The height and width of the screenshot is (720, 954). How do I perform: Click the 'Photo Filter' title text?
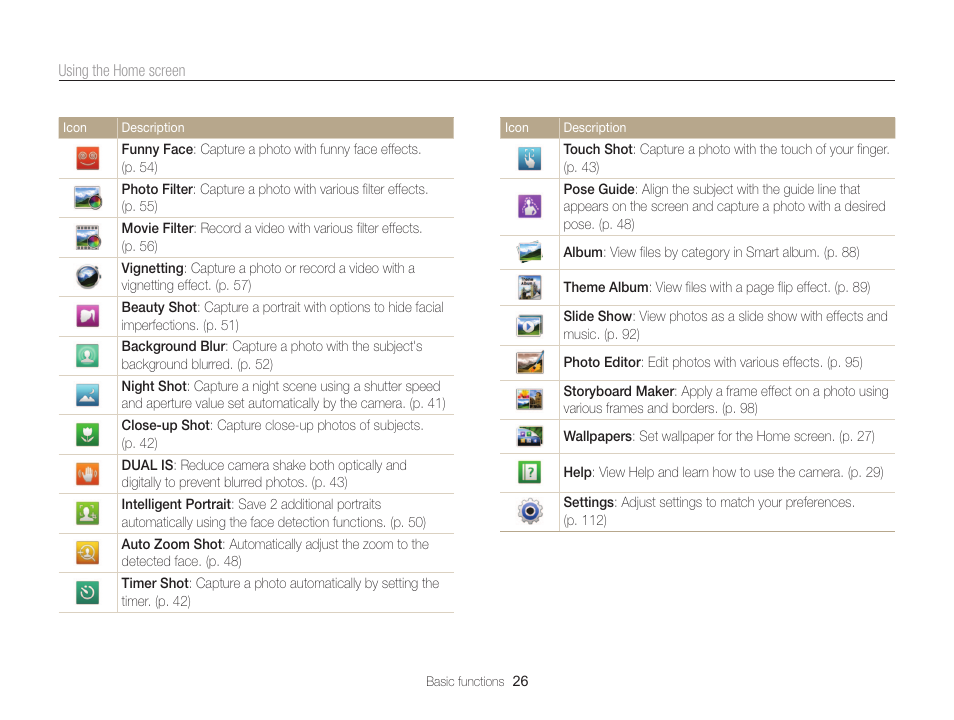(157, 189)
